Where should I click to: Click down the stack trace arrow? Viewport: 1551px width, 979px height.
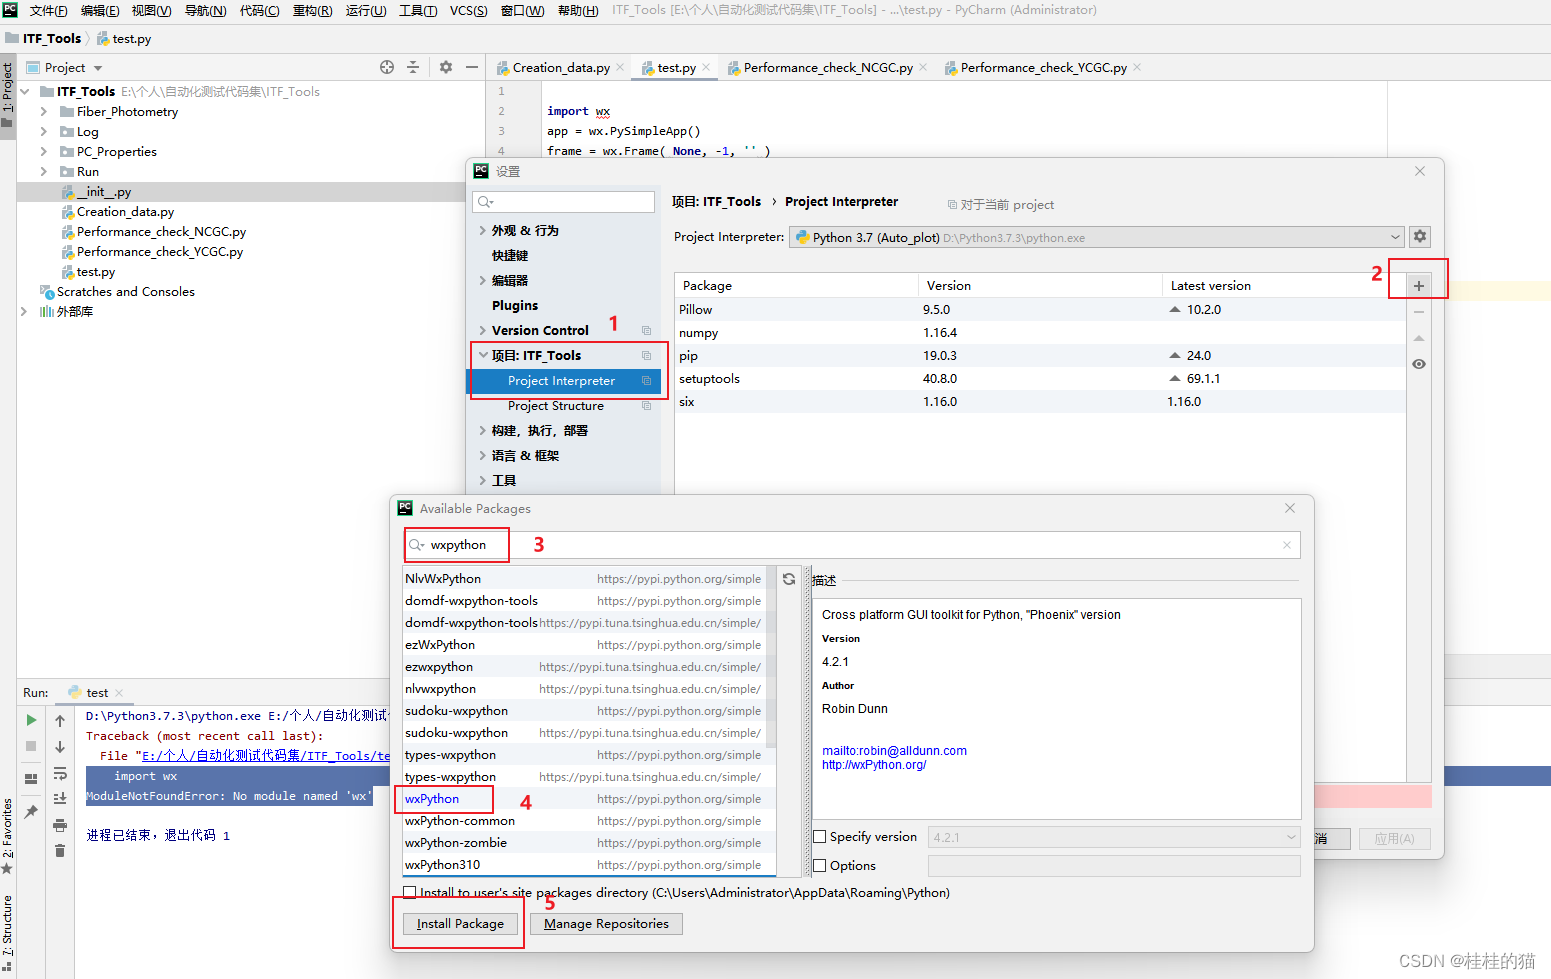[x=60, y=746]
